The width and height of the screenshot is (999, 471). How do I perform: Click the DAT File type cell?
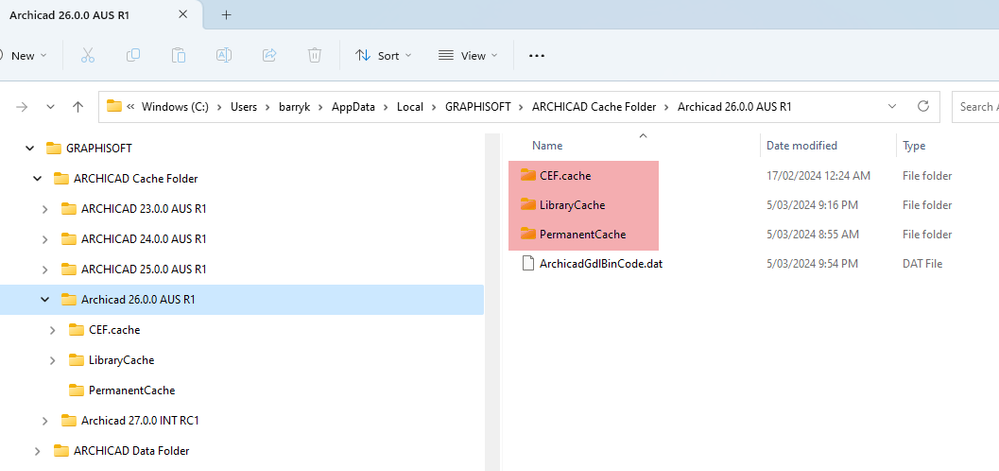[922, 263]
